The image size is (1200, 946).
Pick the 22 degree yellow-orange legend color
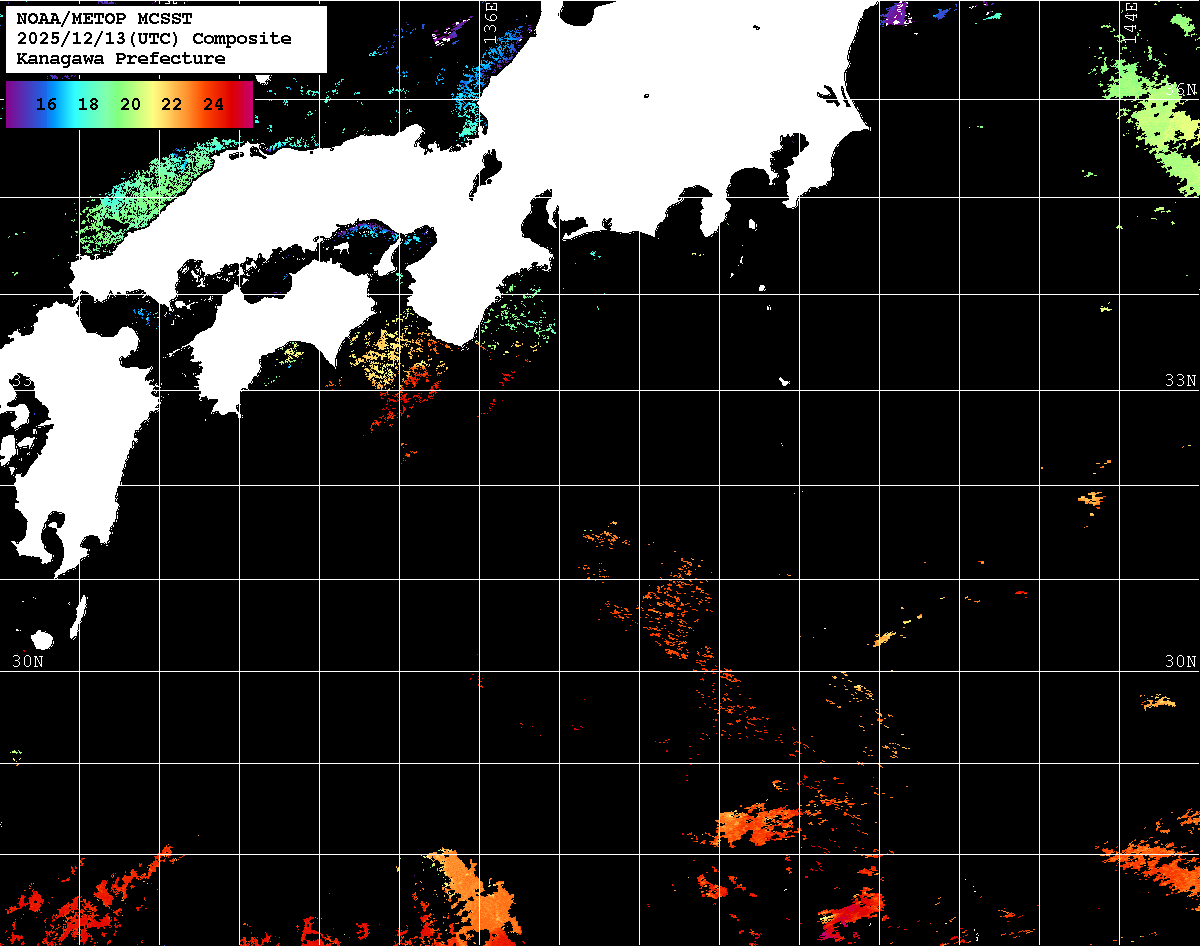(x=171, y=104)
